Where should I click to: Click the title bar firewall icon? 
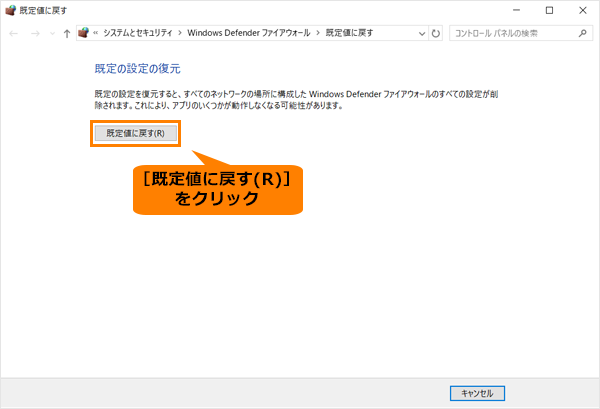tap(10, 10)
